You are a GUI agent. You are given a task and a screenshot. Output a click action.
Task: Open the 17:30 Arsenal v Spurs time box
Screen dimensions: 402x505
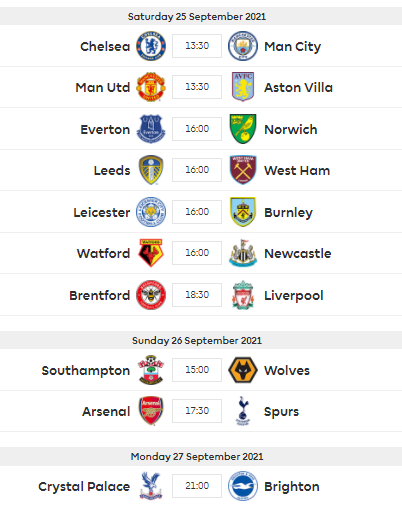coord(197,411)
